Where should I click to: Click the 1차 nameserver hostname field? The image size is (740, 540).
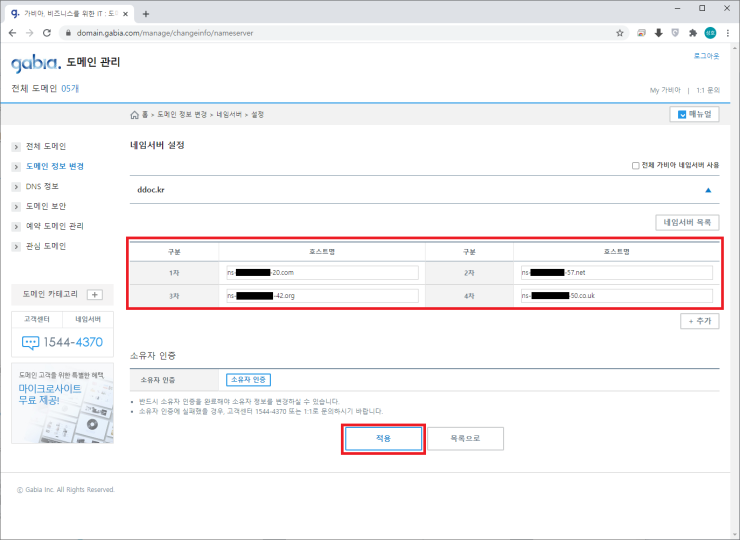pyautogui.click(x=322, y=272)
